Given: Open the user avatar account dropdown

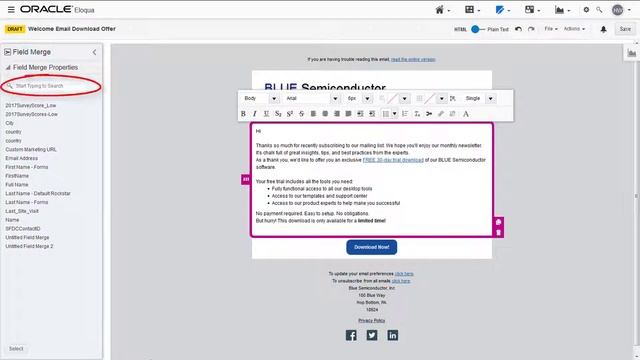Looking at the screenshot, I should (x=620, y=10).
